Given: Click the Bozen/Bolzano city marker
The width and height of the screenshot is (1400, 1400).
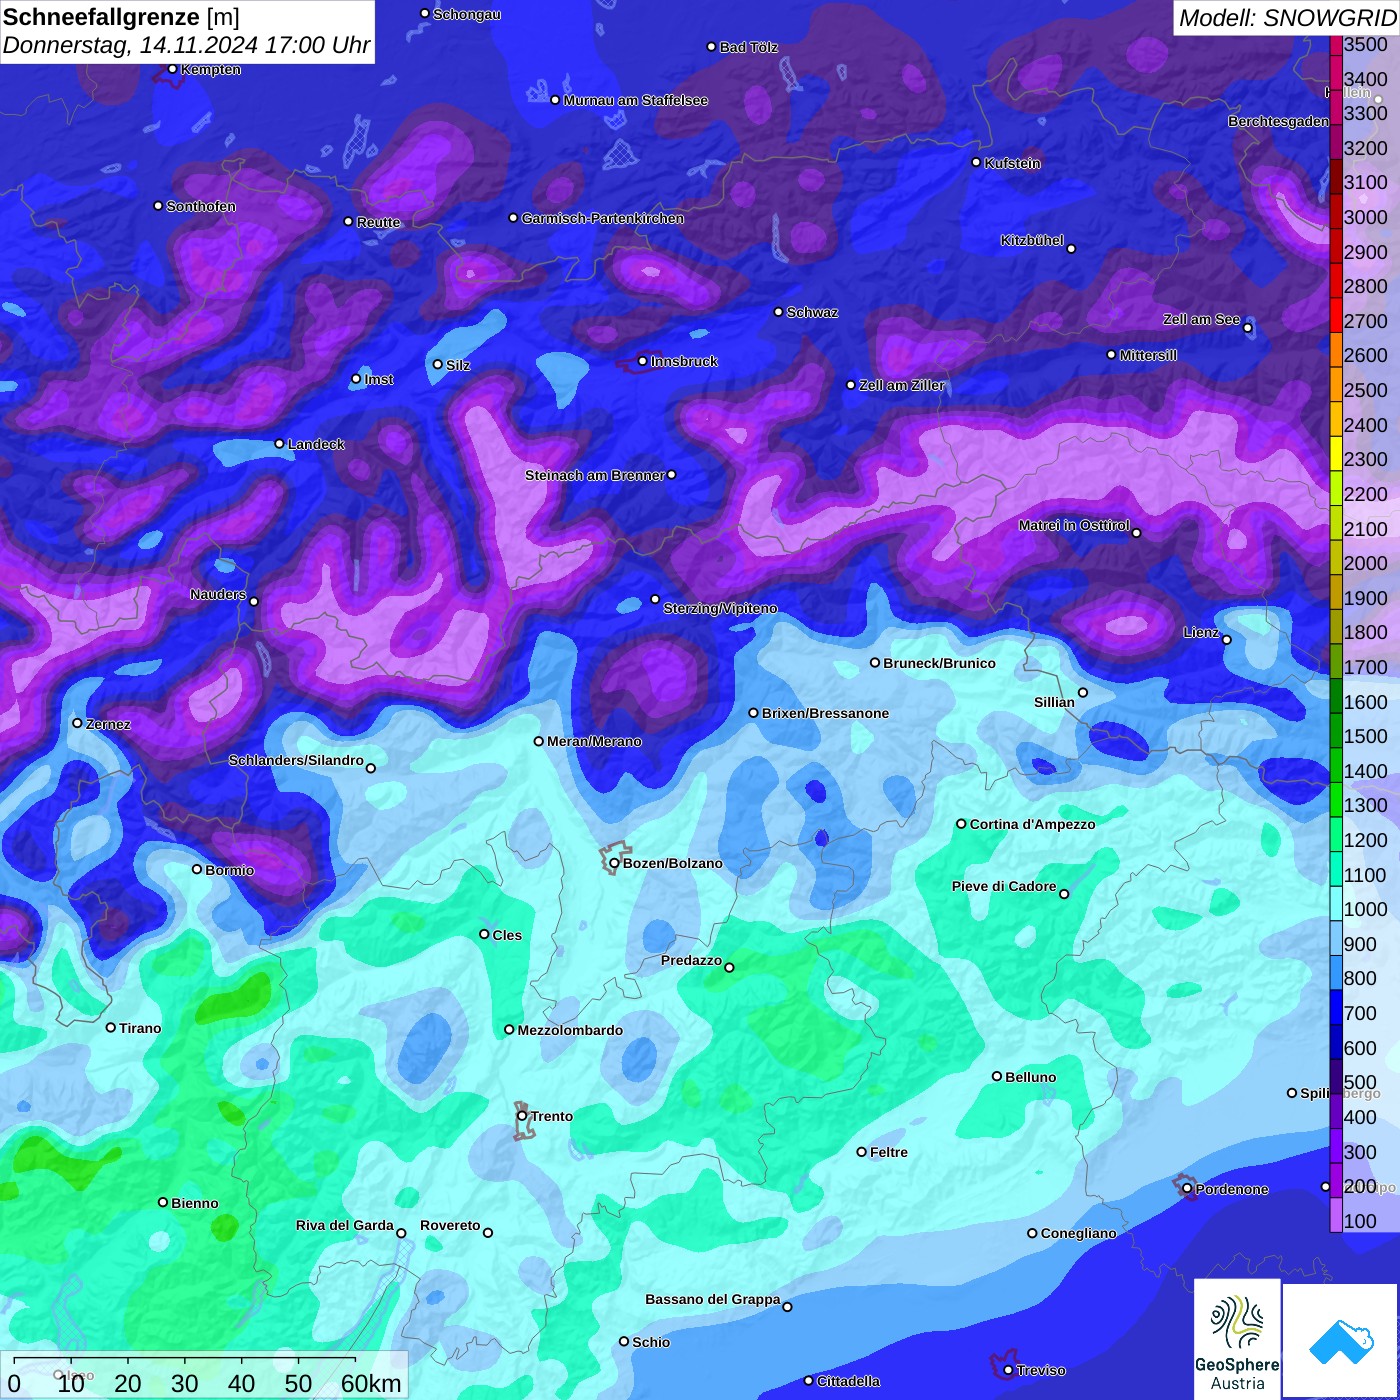Looking at the screenshot, I should [614, 863].
